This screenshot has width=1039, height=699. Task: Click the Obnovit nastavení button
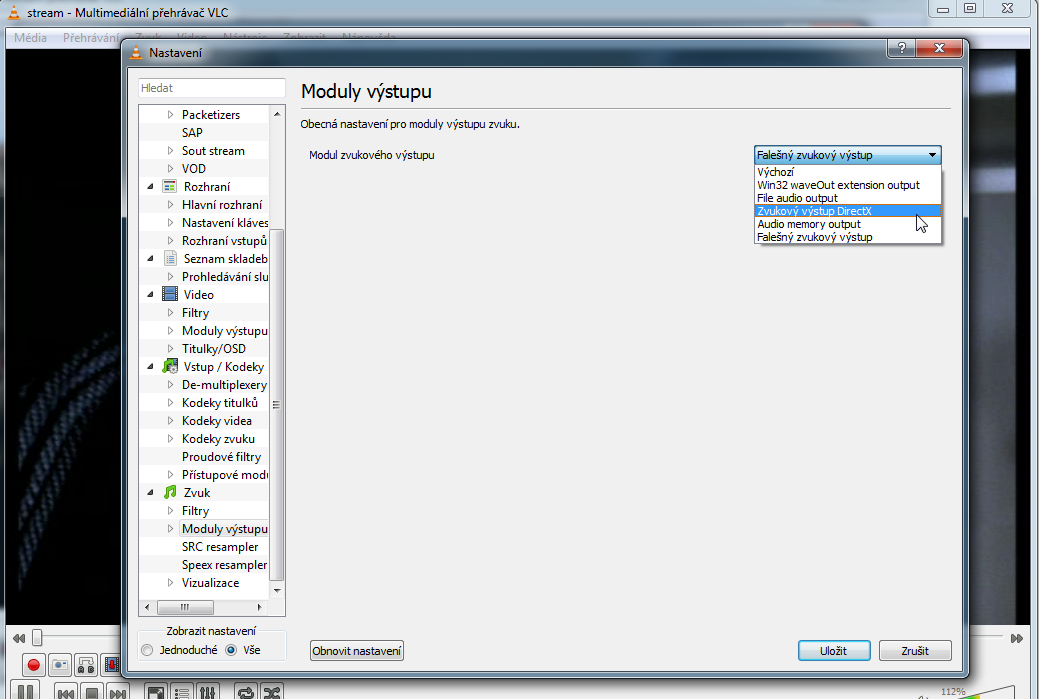[356, 651]
